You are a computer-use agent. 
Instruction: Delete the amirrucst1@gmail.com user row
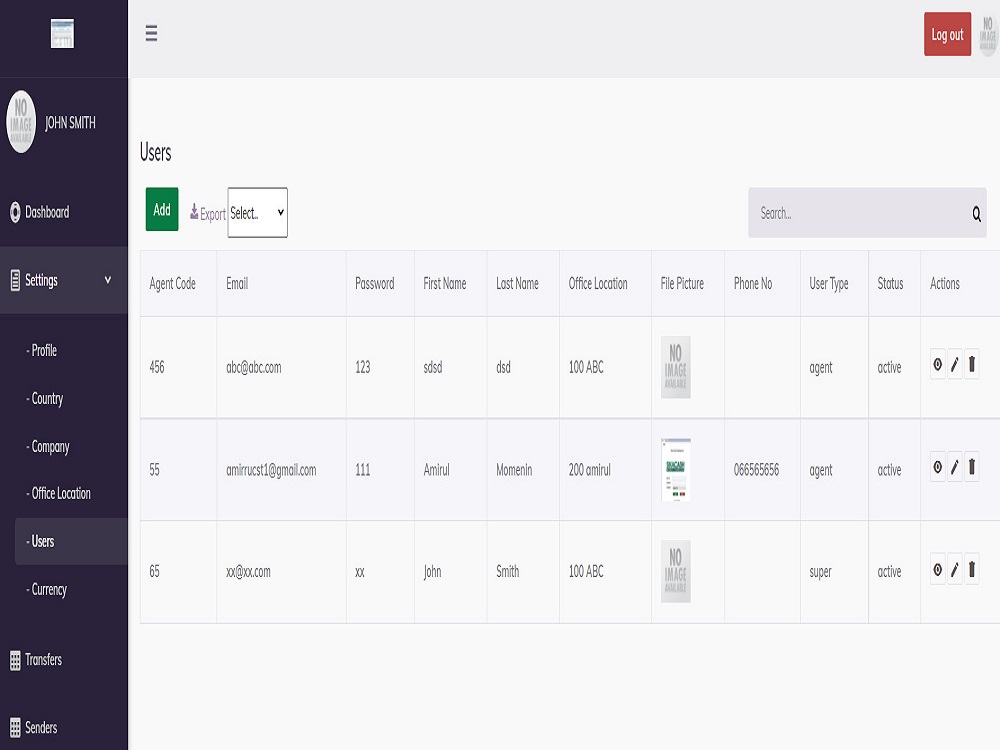[972, 467]
